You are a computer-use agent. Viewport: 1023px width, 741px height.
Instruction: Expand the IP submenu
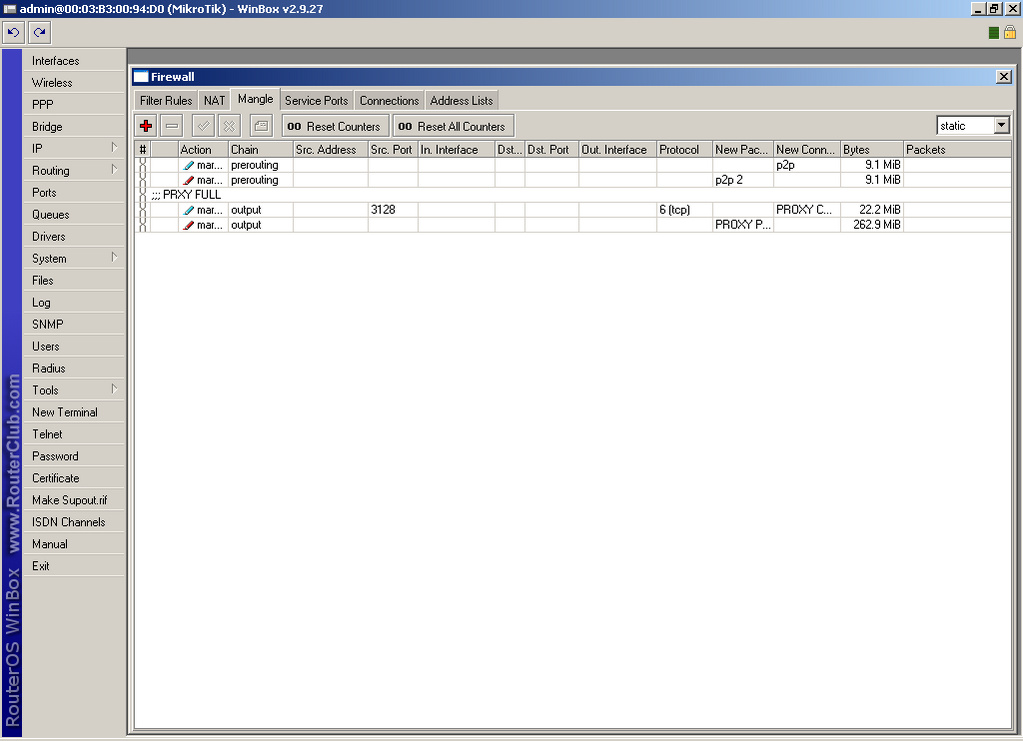point(114,147)
